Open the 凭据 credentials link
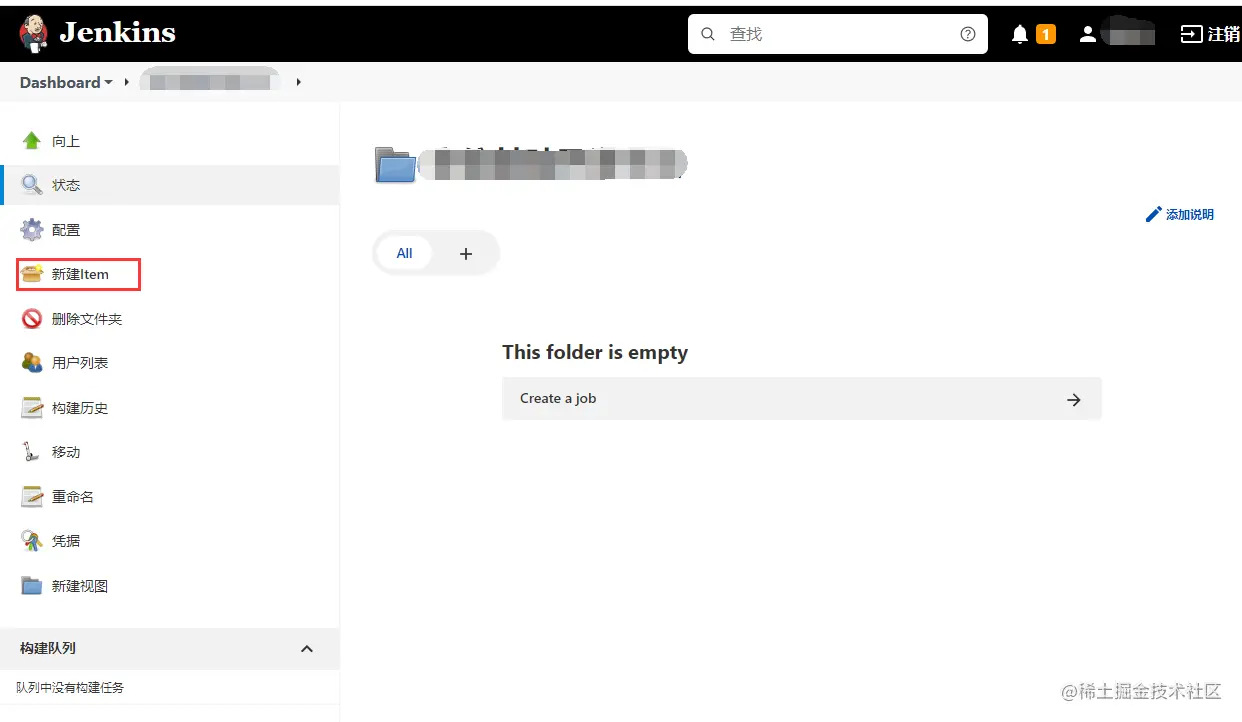 (x=66, y=541)
